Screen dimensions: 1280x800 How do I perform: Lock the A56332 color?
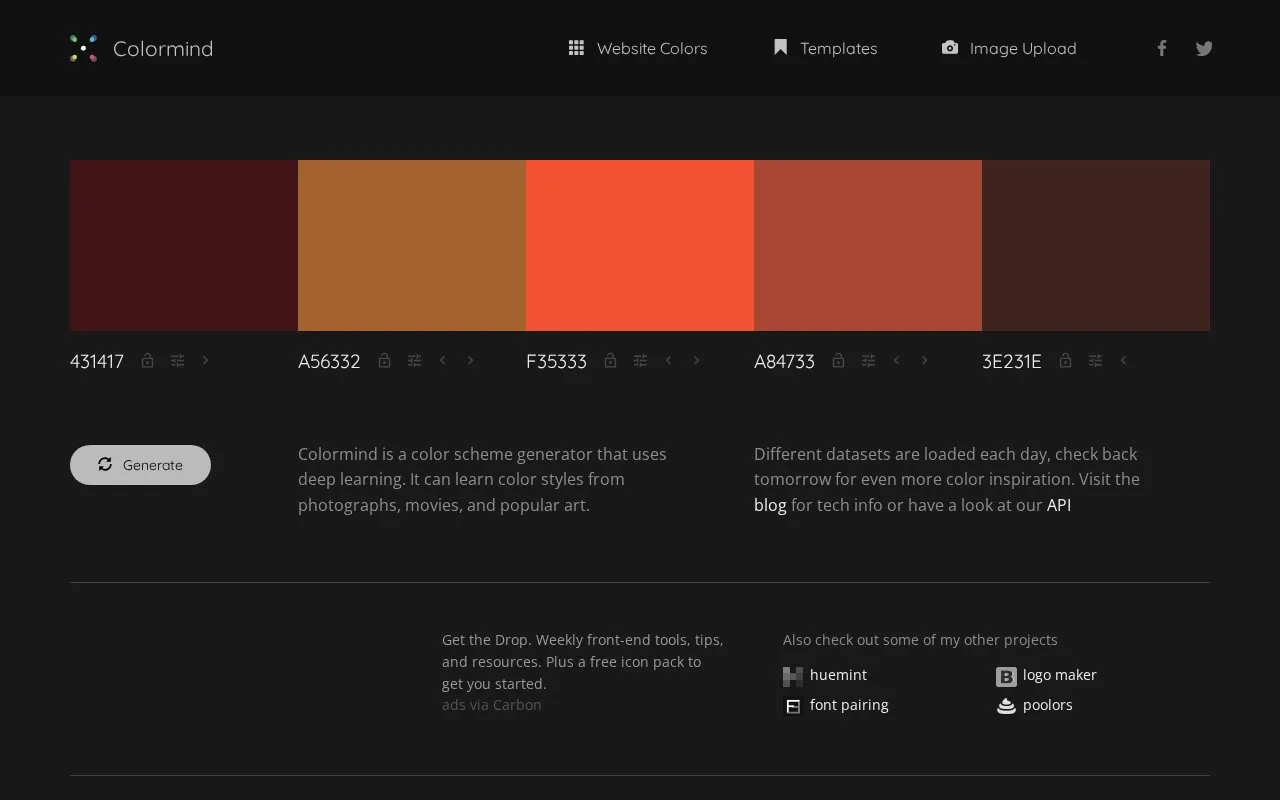click(x=384, y=360)
